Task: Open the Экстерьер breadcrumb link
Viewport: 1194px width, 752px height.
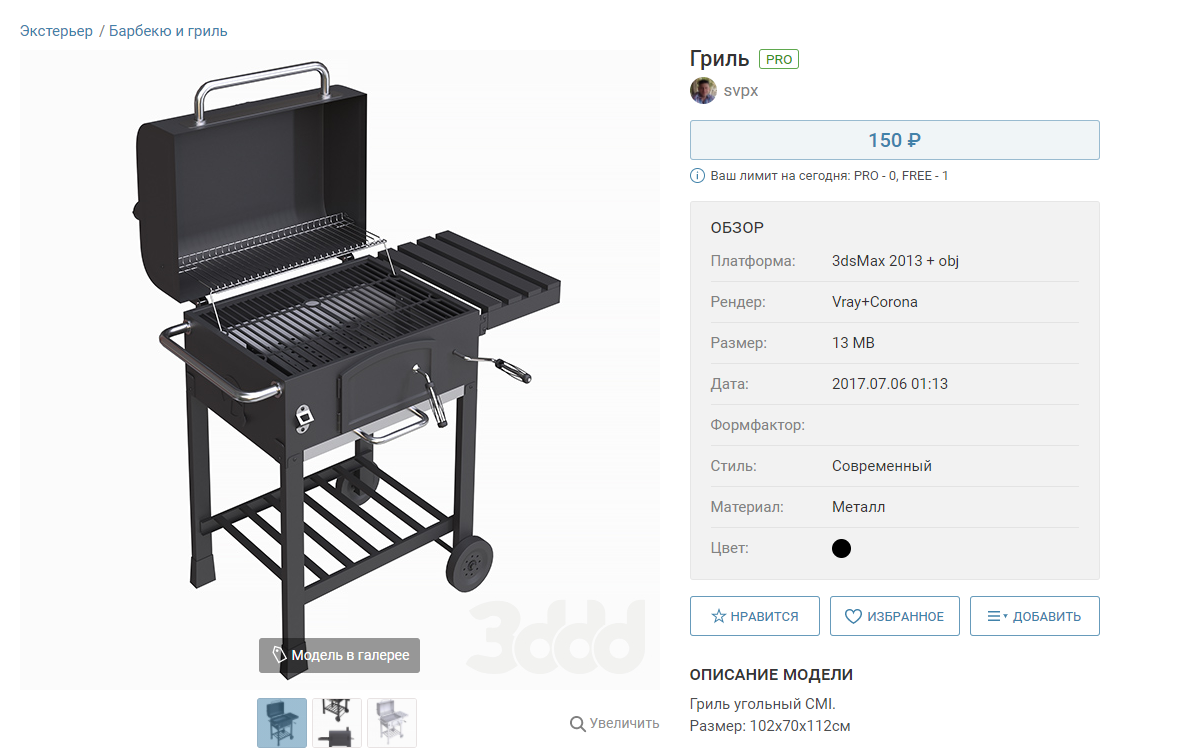Action: 56,31
